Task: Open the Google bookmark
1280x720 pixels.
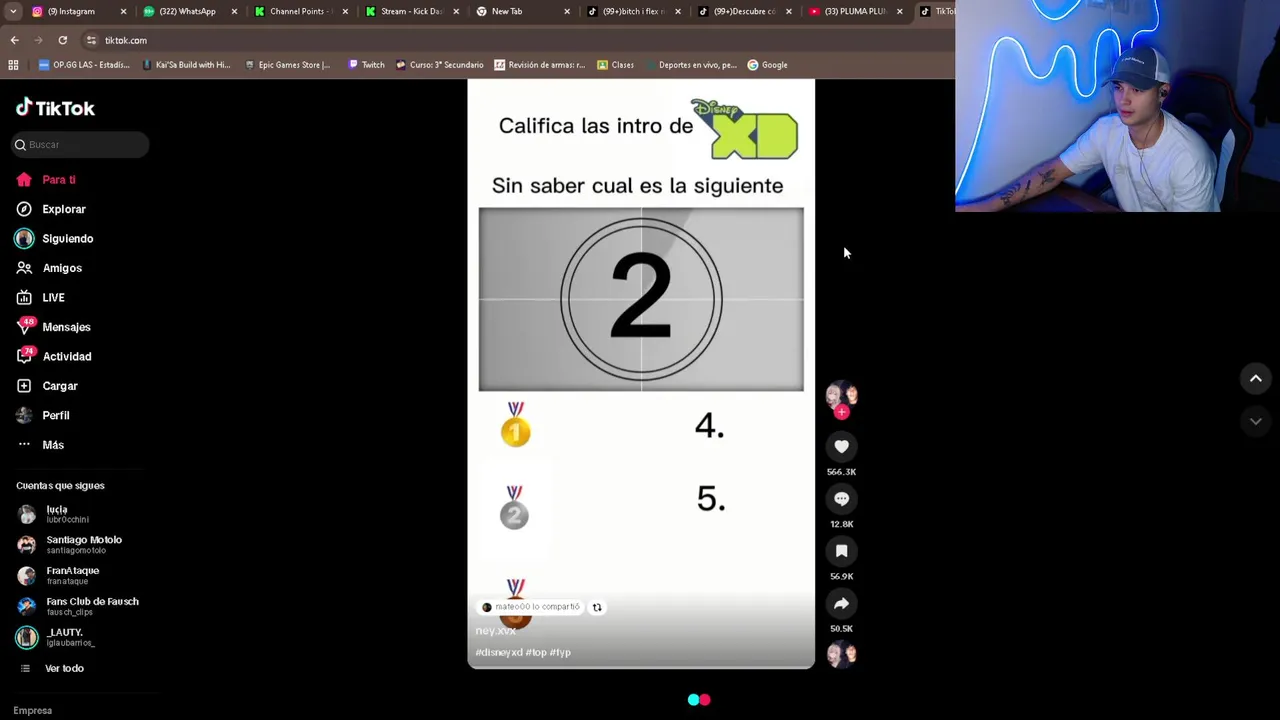Action: pyautogui.click(x=768, y=65)
